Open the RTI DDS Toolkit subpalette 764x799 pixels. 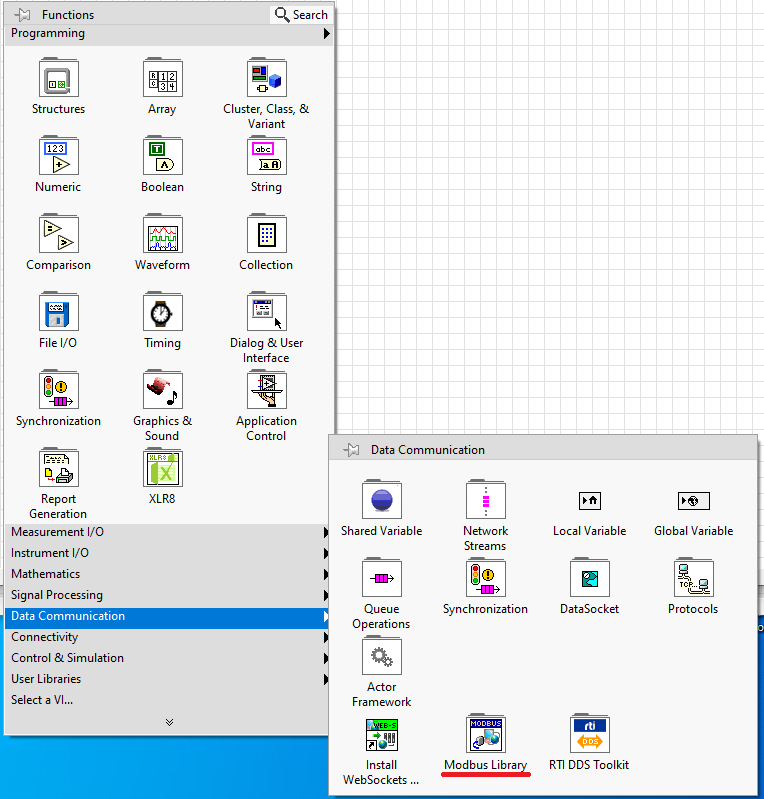pyautogui.click(x=590, y=734)
